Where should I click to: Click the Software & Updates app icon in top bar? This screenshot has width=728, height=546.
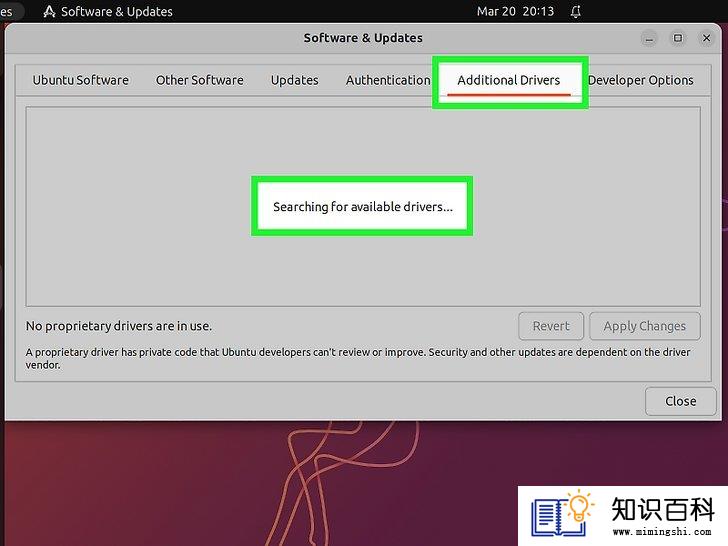[x=49, y=11]
